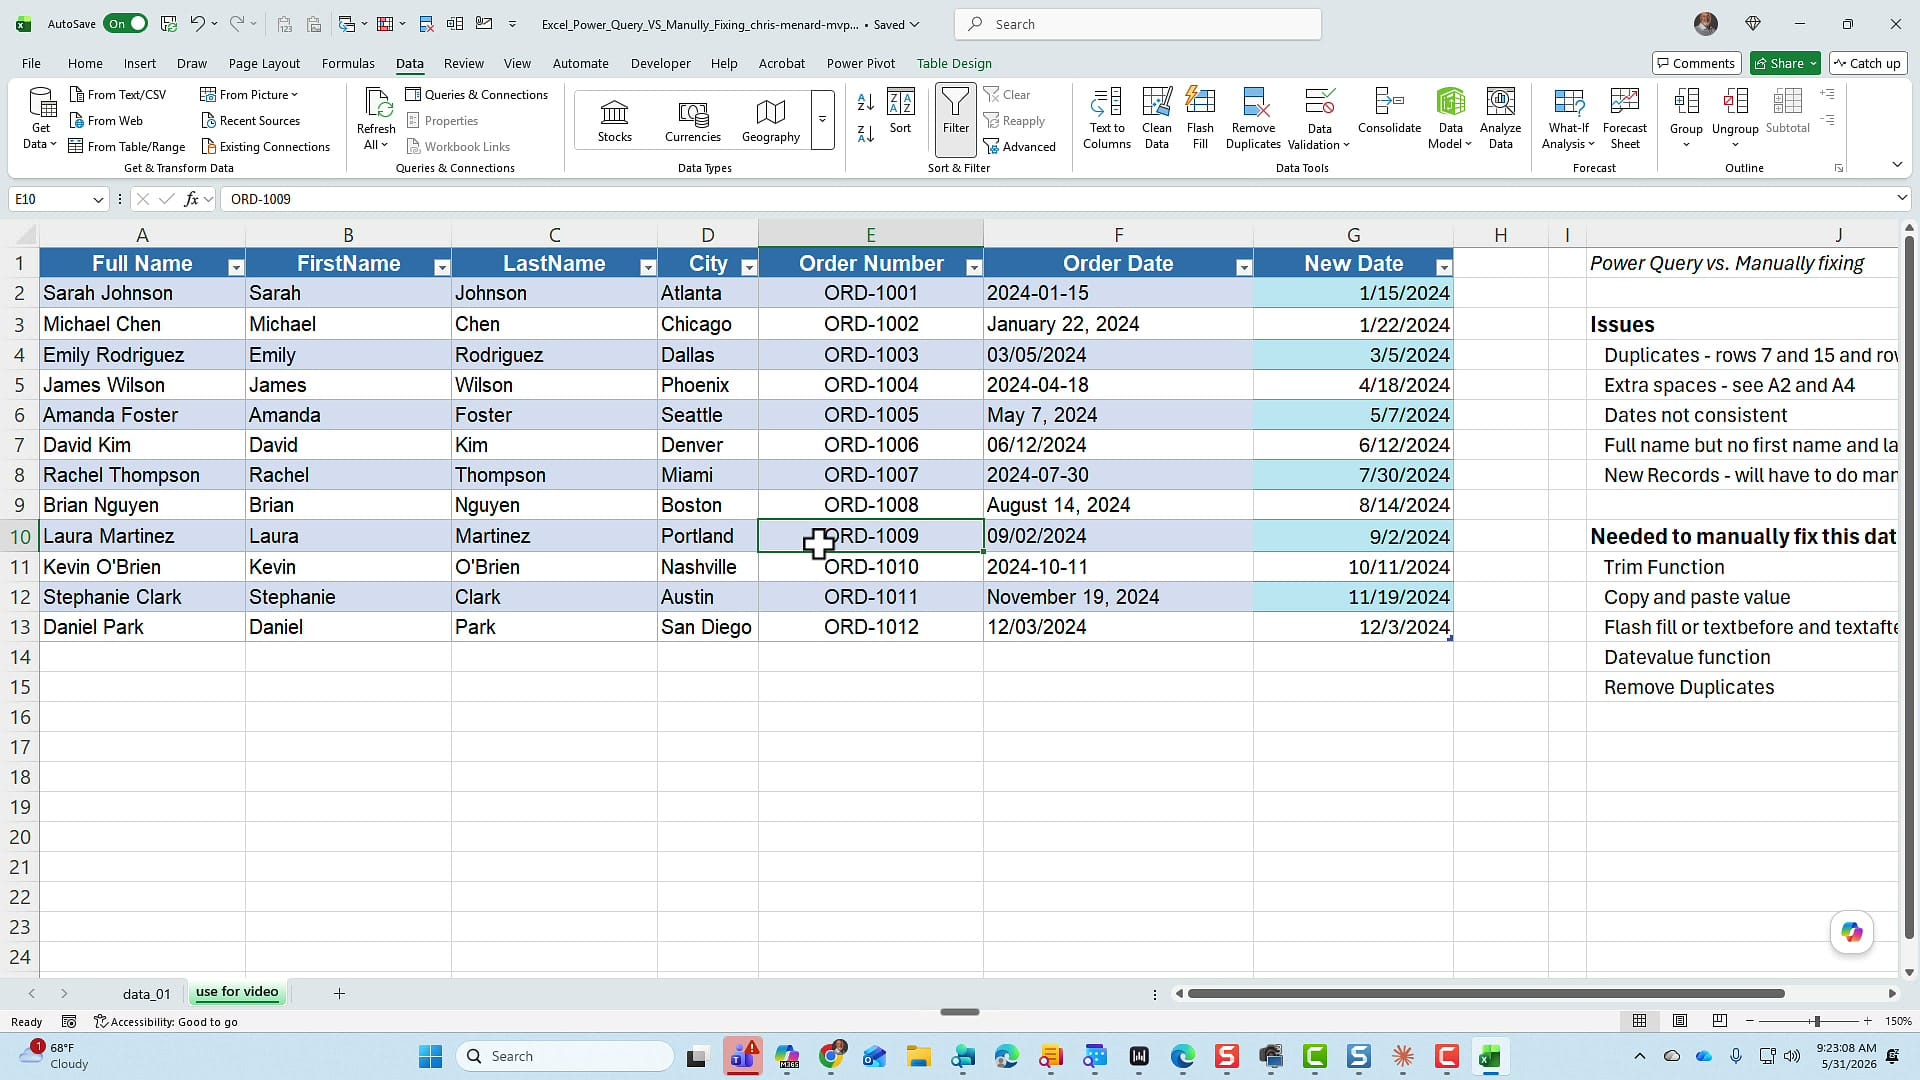Viewport: 1920px width, 1080px height.
Task: Click Accessibility: Good to go status
Action: (x=166, y=1021)
